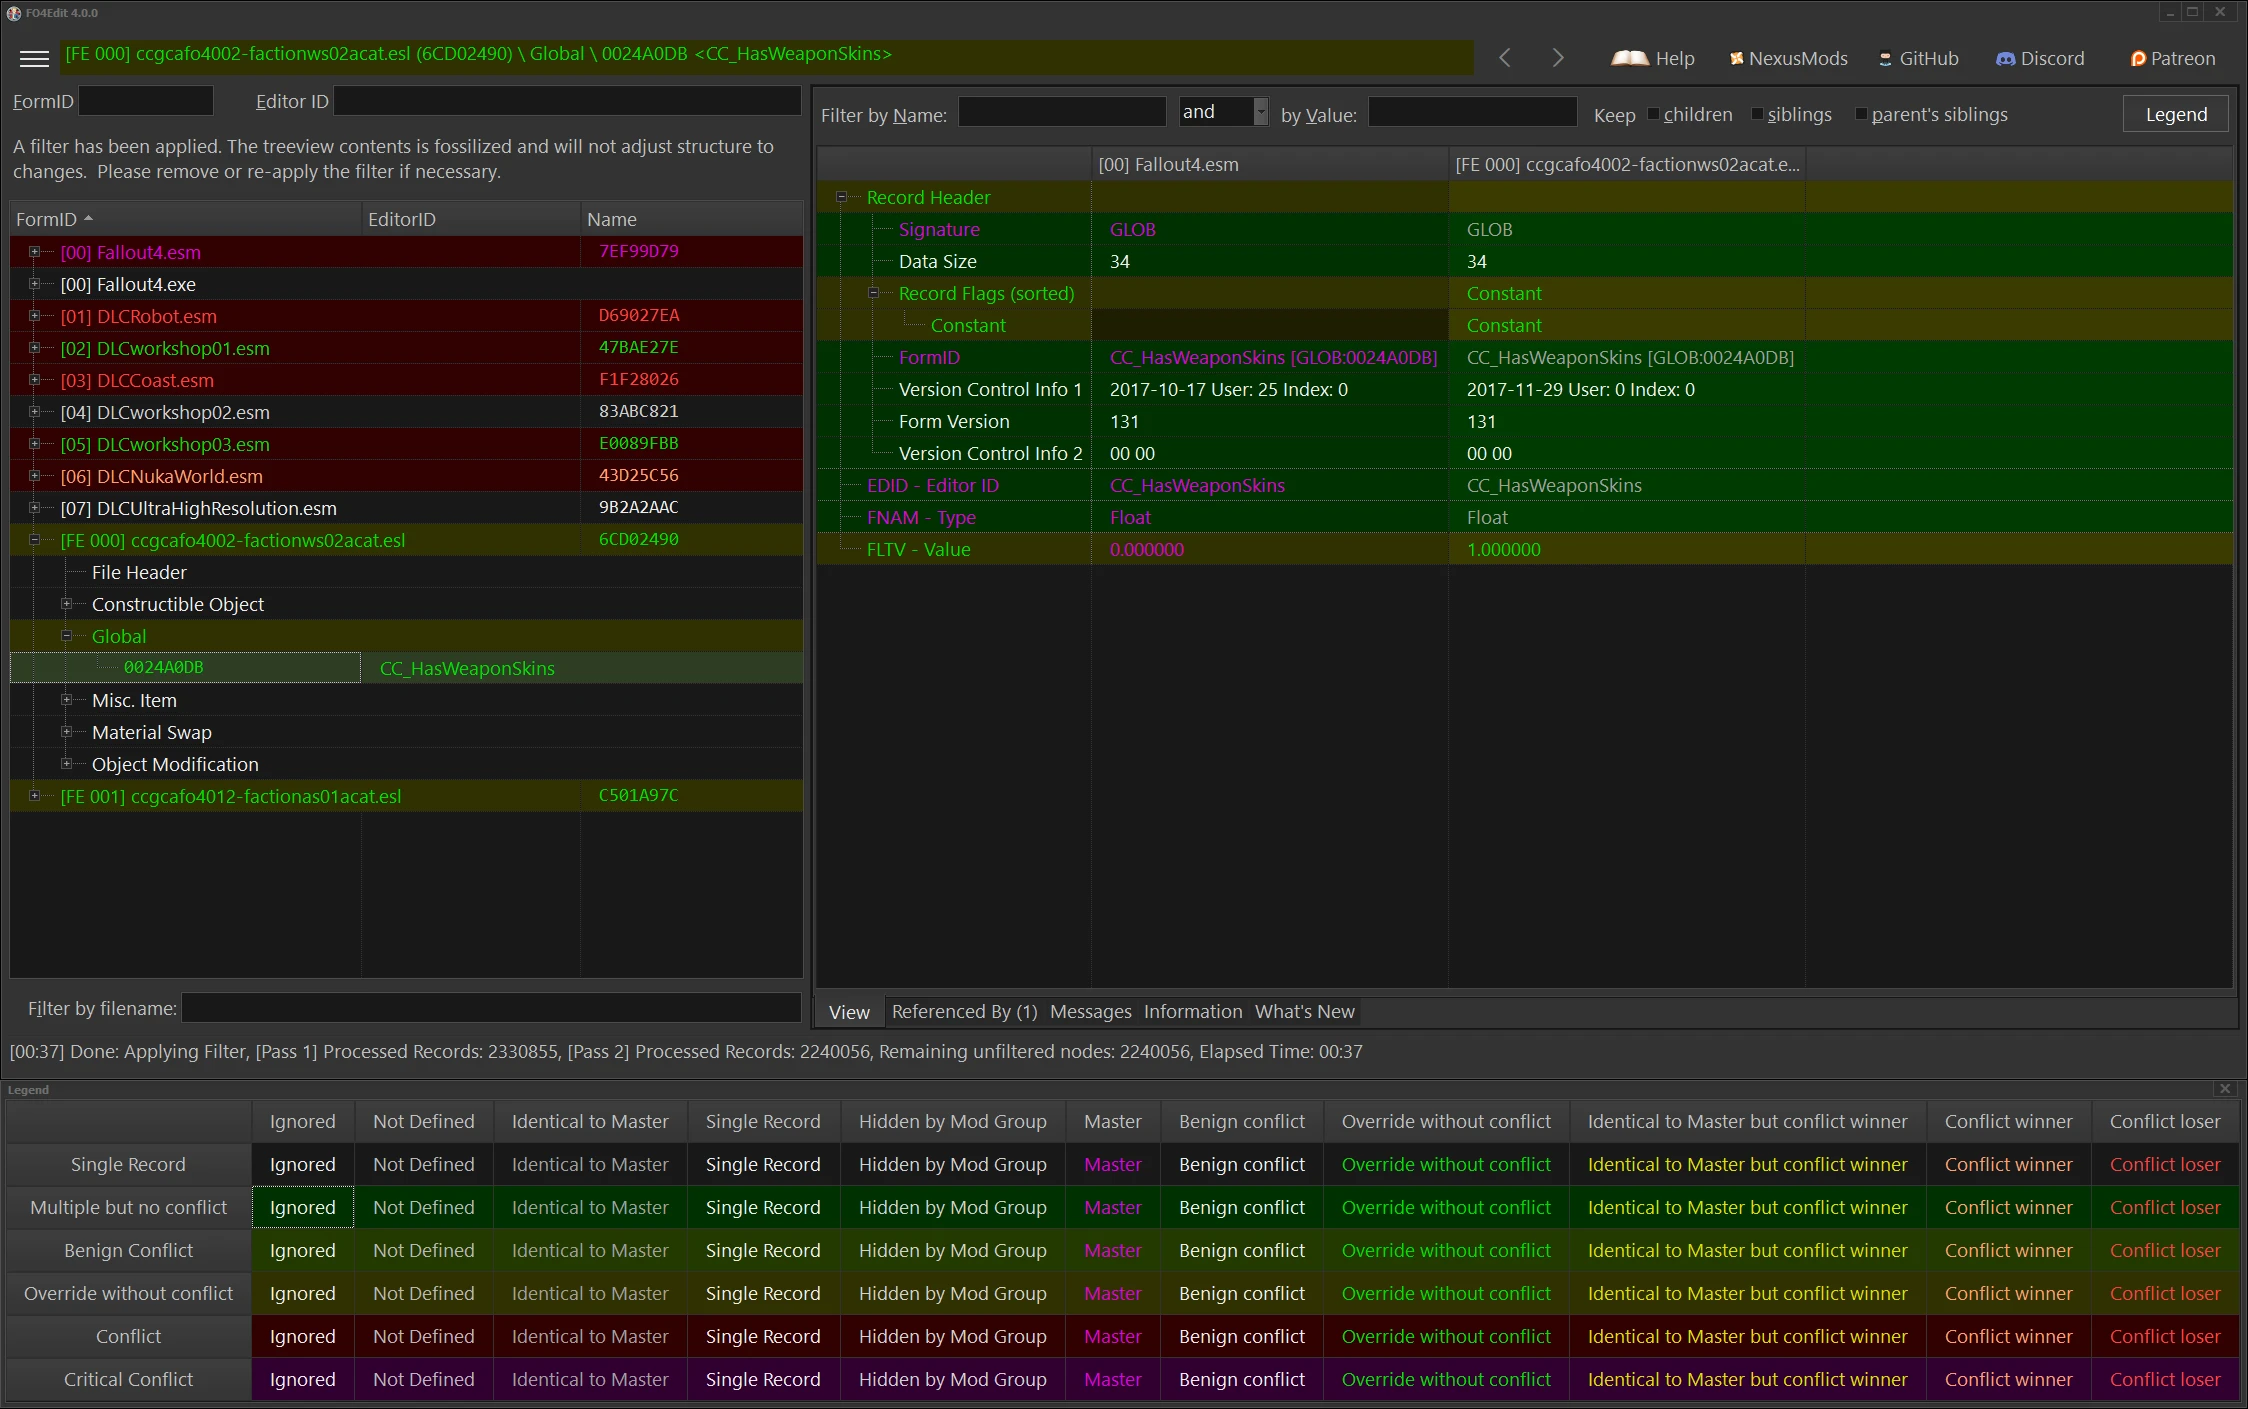Navigate back with left arrow
2248x1409 pixels.
pos(1504,58)
